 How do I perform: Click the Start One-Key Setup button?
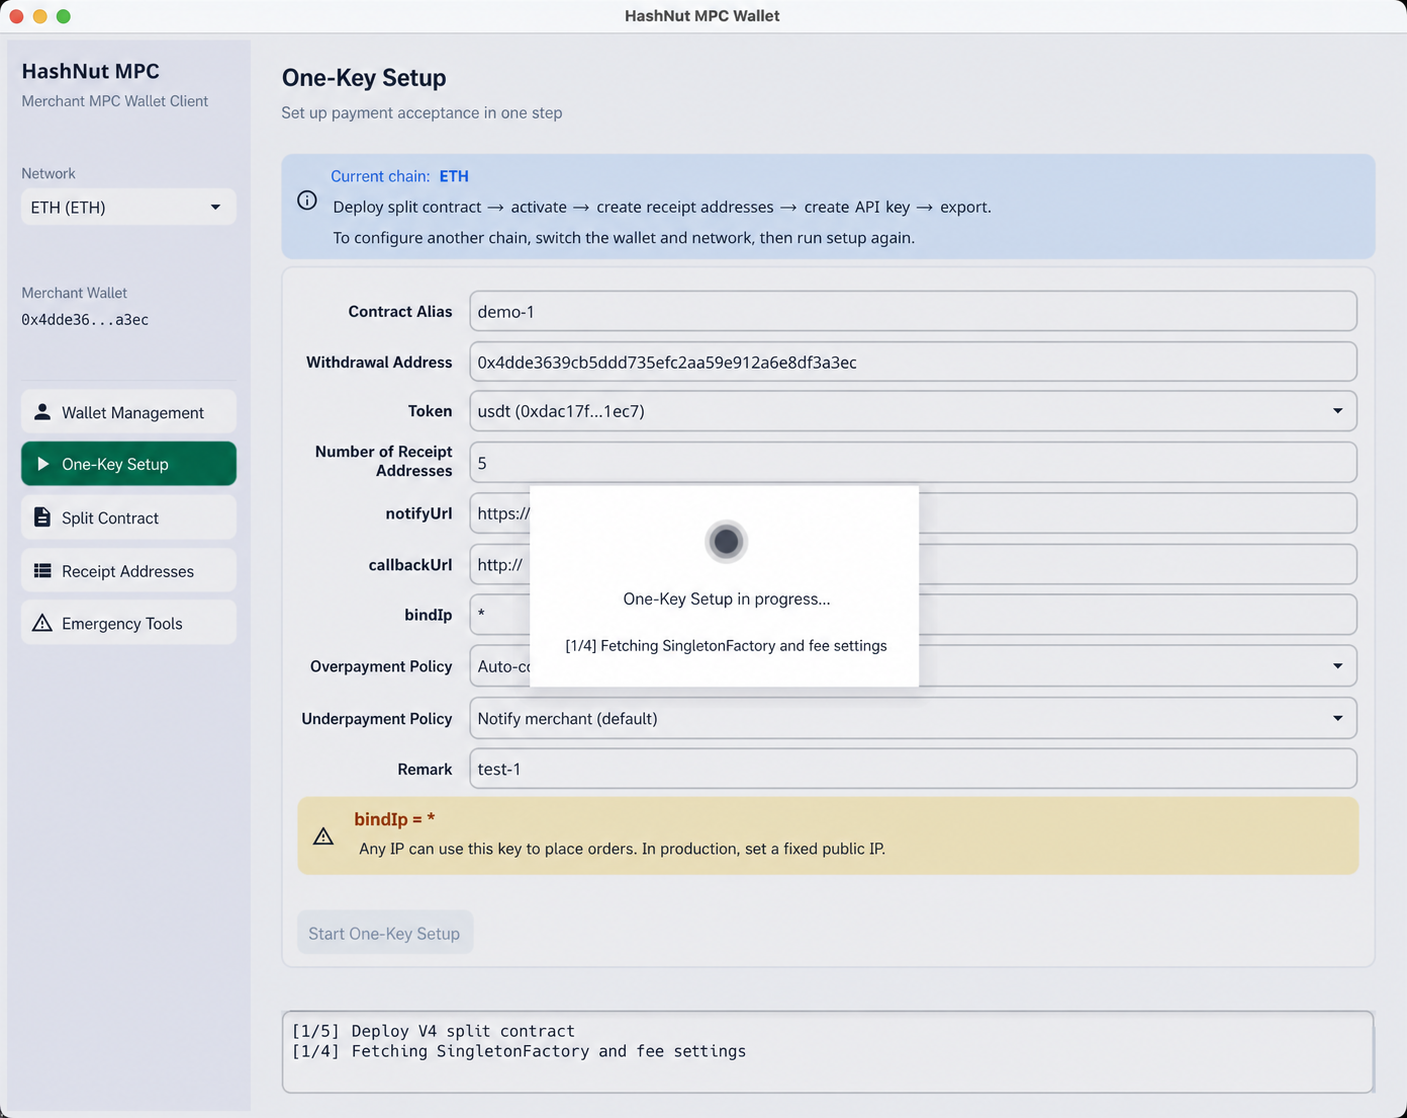point(385,933)
